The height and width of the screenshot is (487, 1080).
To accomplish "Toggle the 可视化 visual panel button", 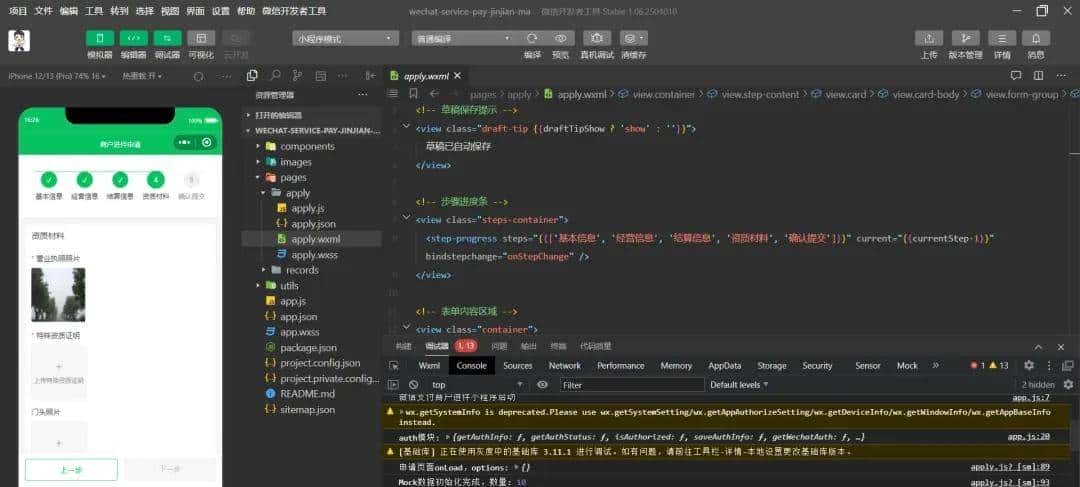I will [201, 38].
